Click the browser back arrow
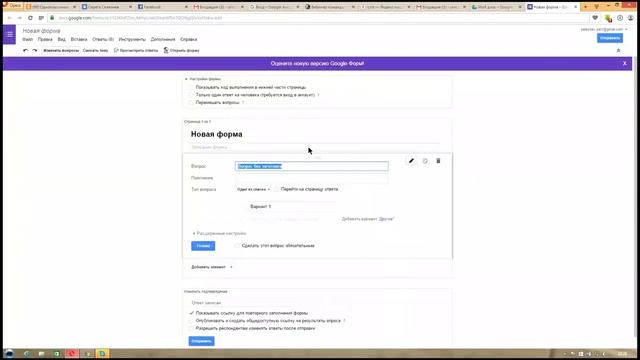 [9, 18]
